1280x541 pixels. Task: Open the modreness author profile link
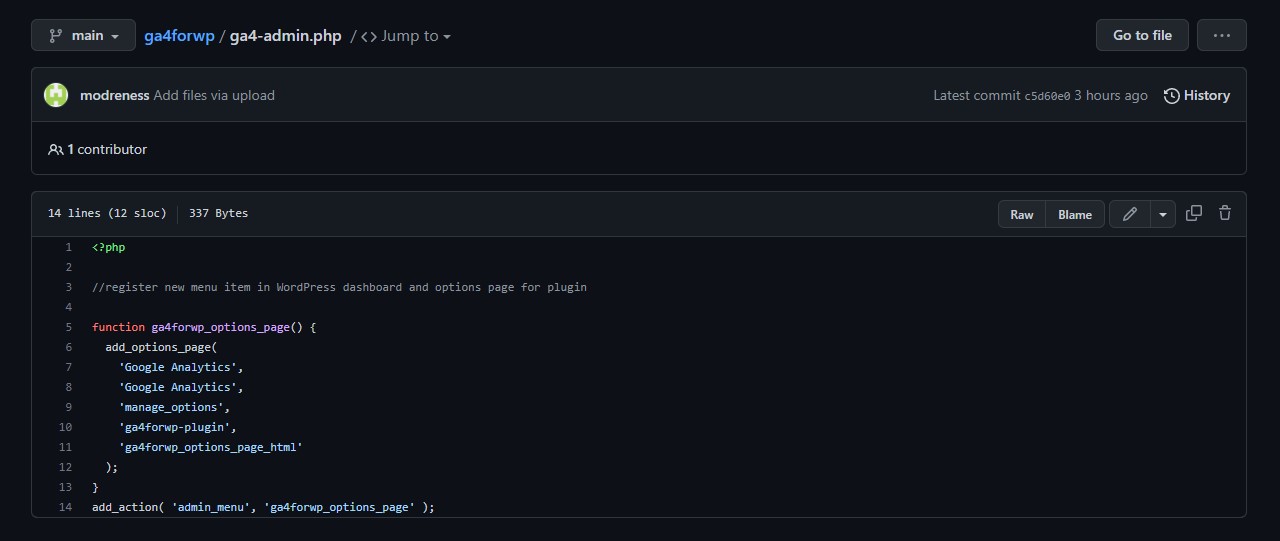click(x=114, y=96)
